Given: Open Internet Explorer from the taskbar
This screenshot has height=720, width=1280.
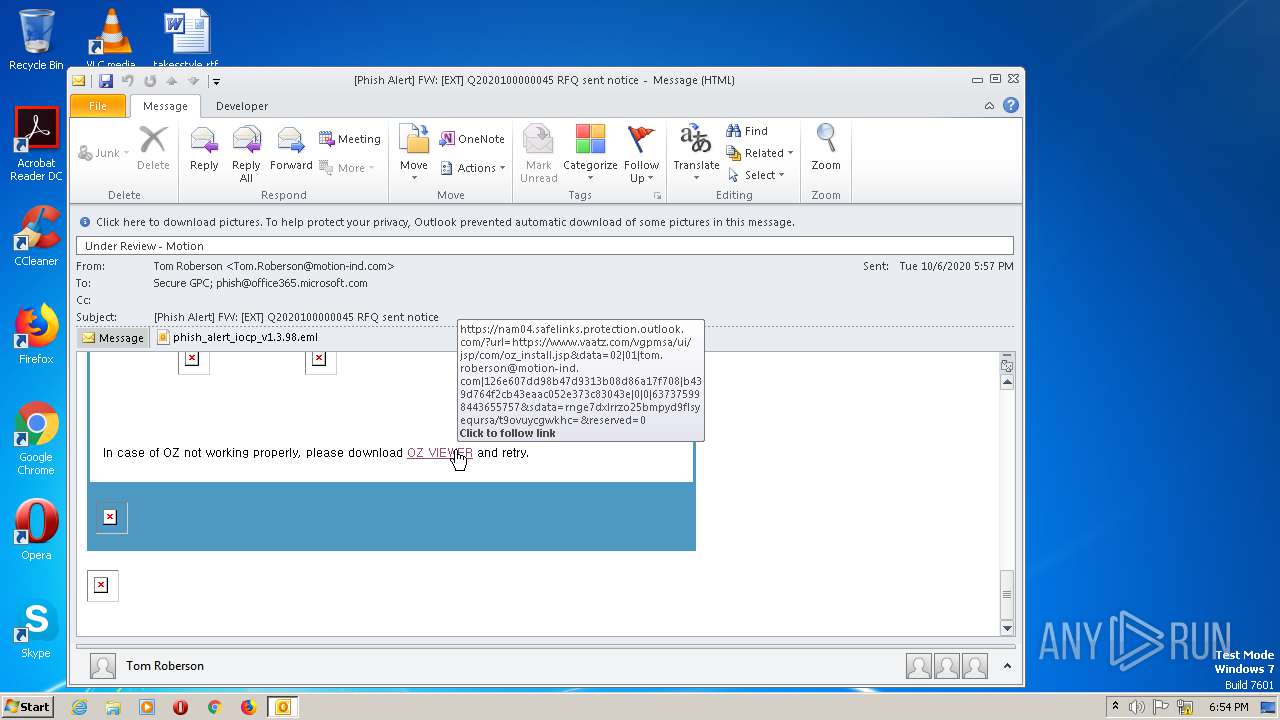Looking at the screenshot, I should coord(79,707).
